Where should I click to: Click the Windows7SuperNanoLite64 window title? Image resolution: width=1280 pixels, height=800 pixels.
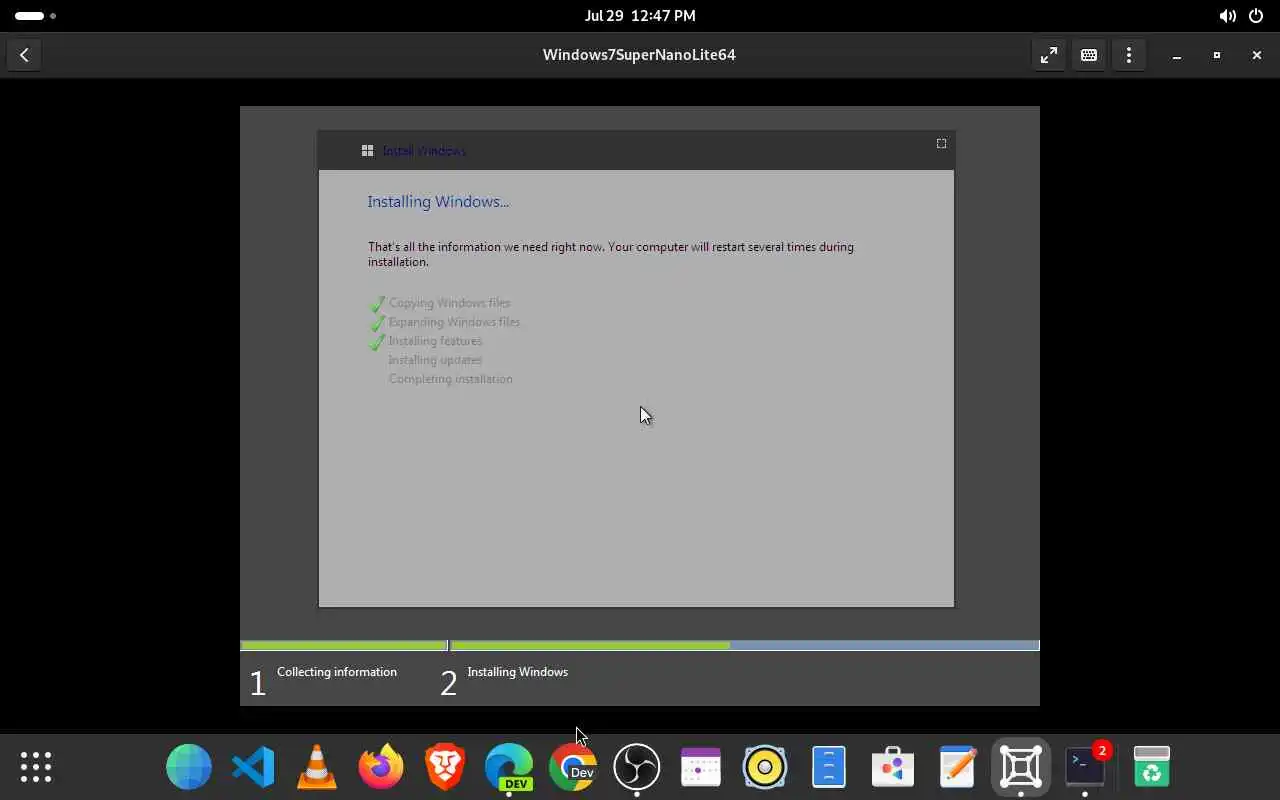click(x=639, y=55)
